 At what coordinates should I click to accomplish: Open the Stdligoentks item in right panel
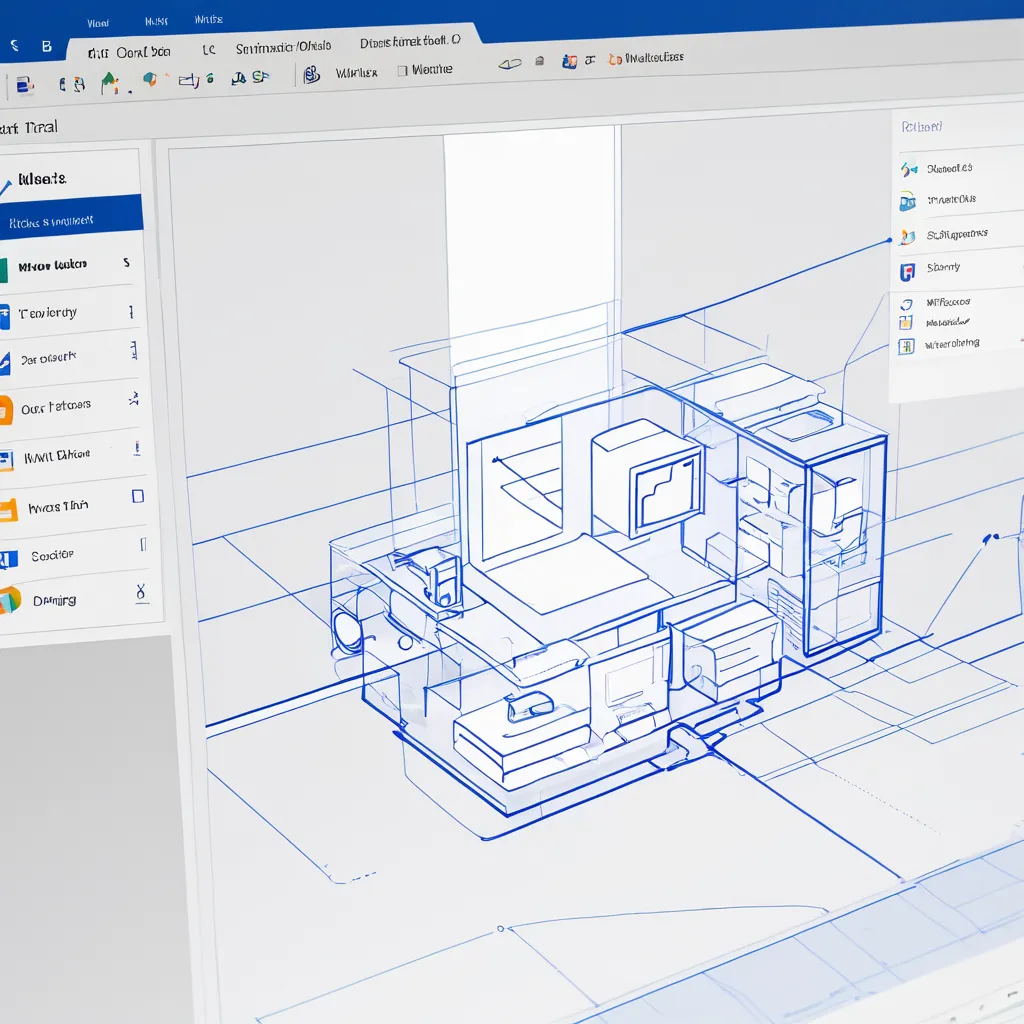point(957,234)
